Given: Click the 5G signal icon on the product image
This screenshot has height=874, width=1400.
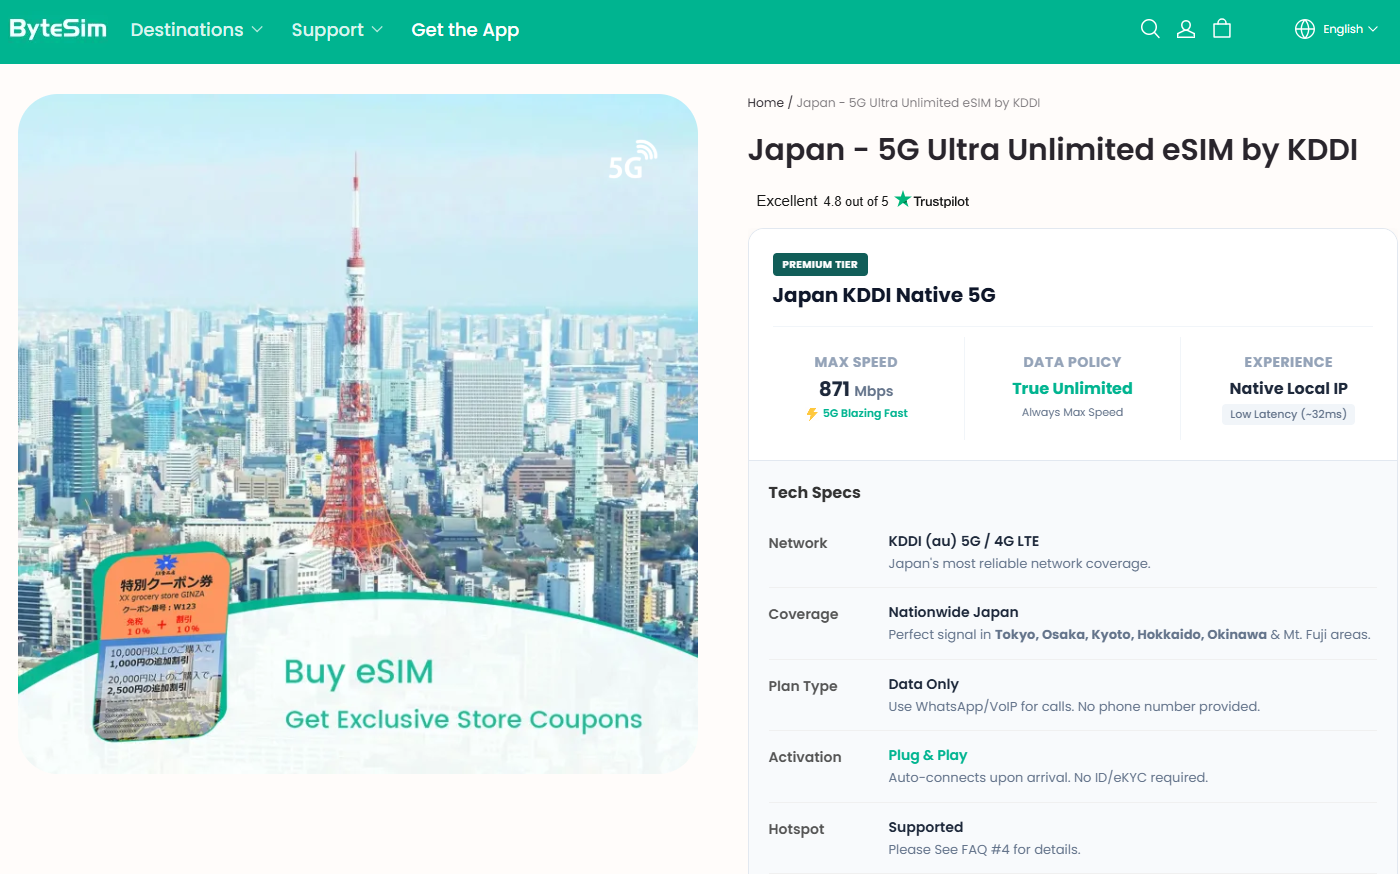Looking at the screenshot, I should 633,160.
